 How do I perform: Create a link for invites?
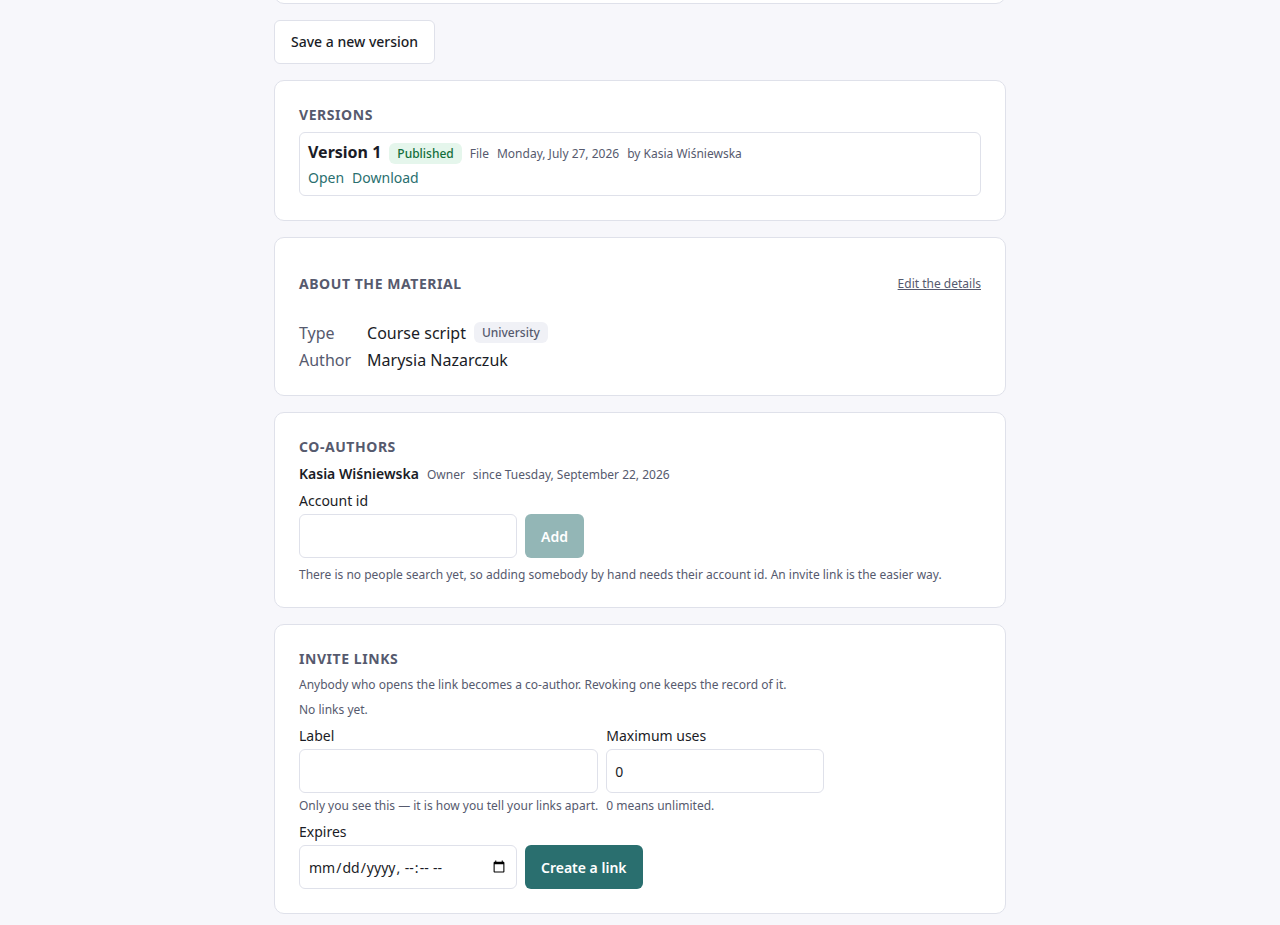pos(584,867)
